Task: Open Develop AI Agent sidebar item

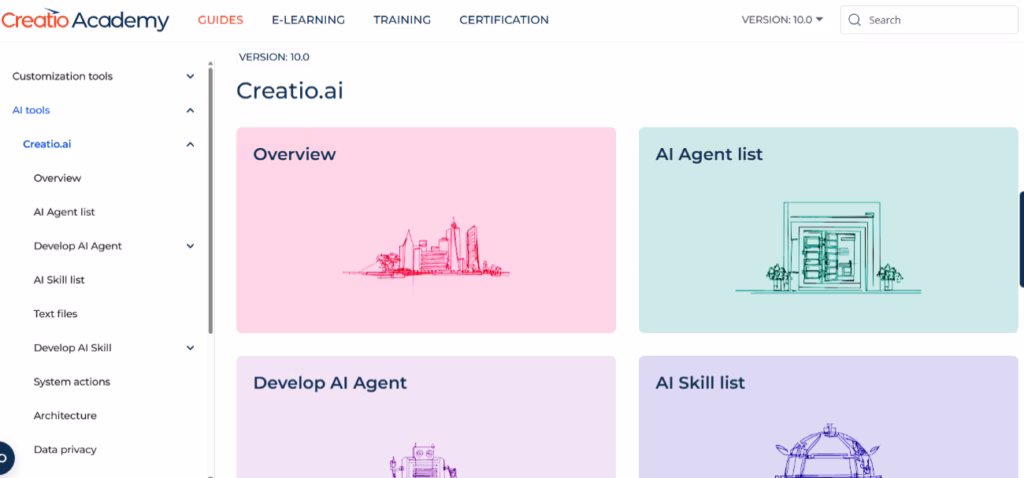Action: coord(78,246)
